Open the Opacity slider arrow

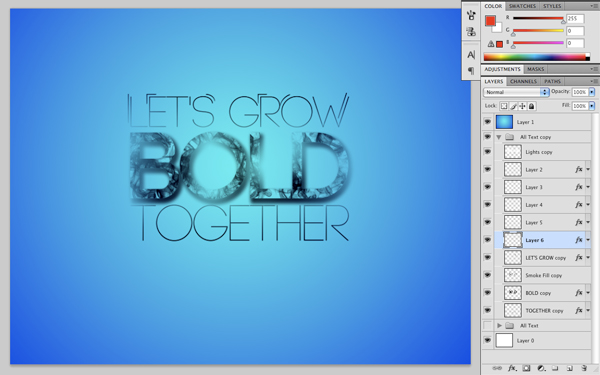coord(592,92)
